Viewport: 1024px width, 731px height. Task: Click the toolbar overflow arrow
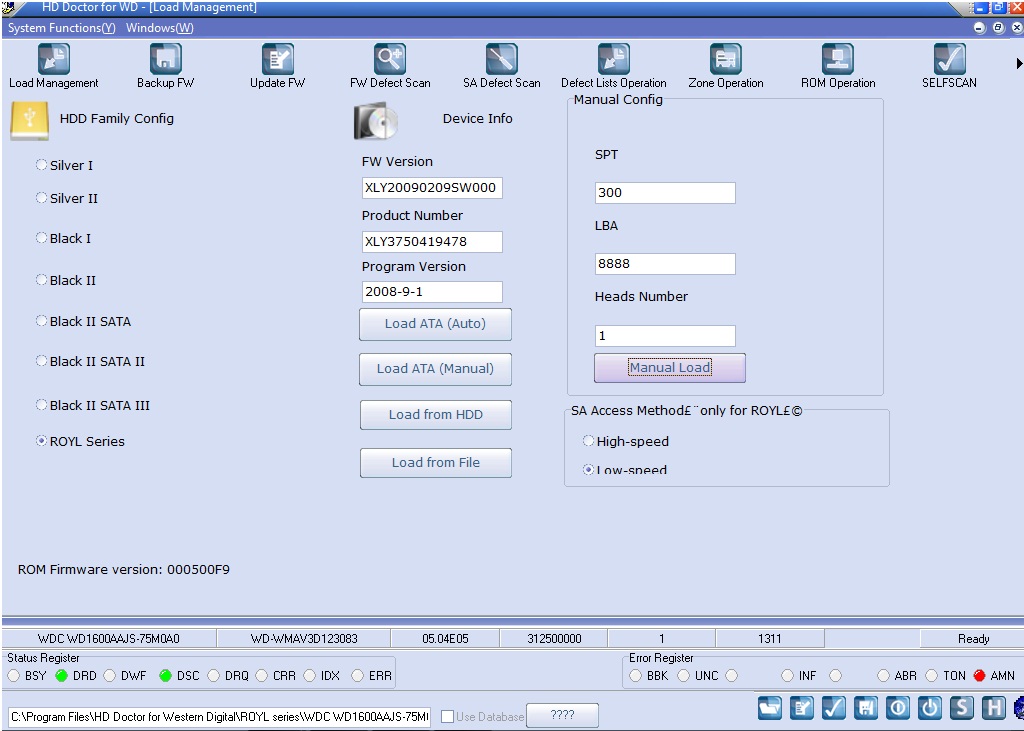[1019, 63]
